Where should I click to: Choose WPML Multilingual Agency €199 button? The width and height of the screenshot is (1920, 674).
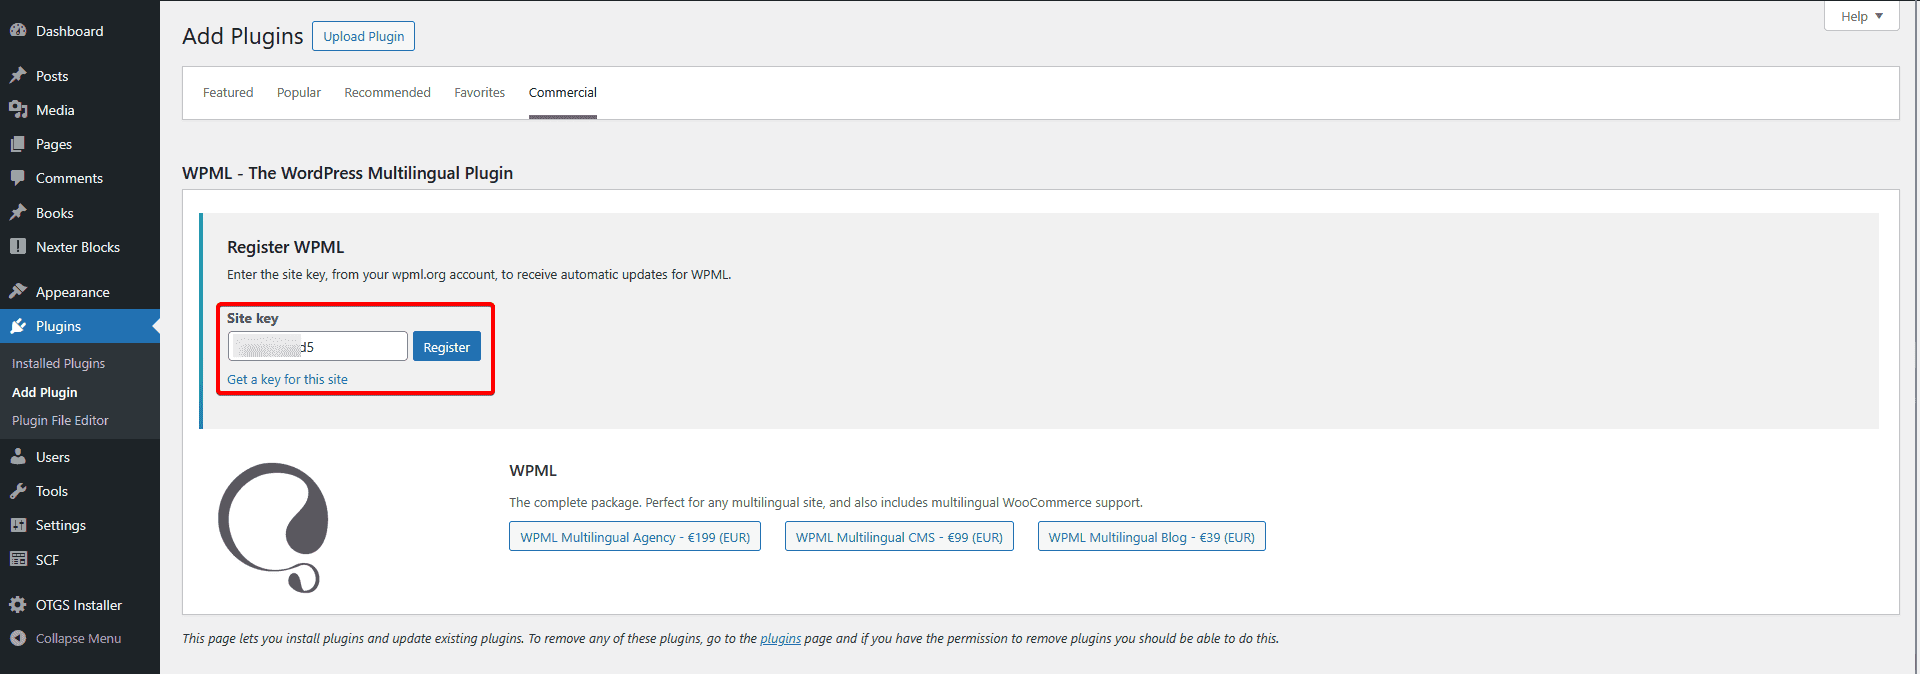(635, 536)
